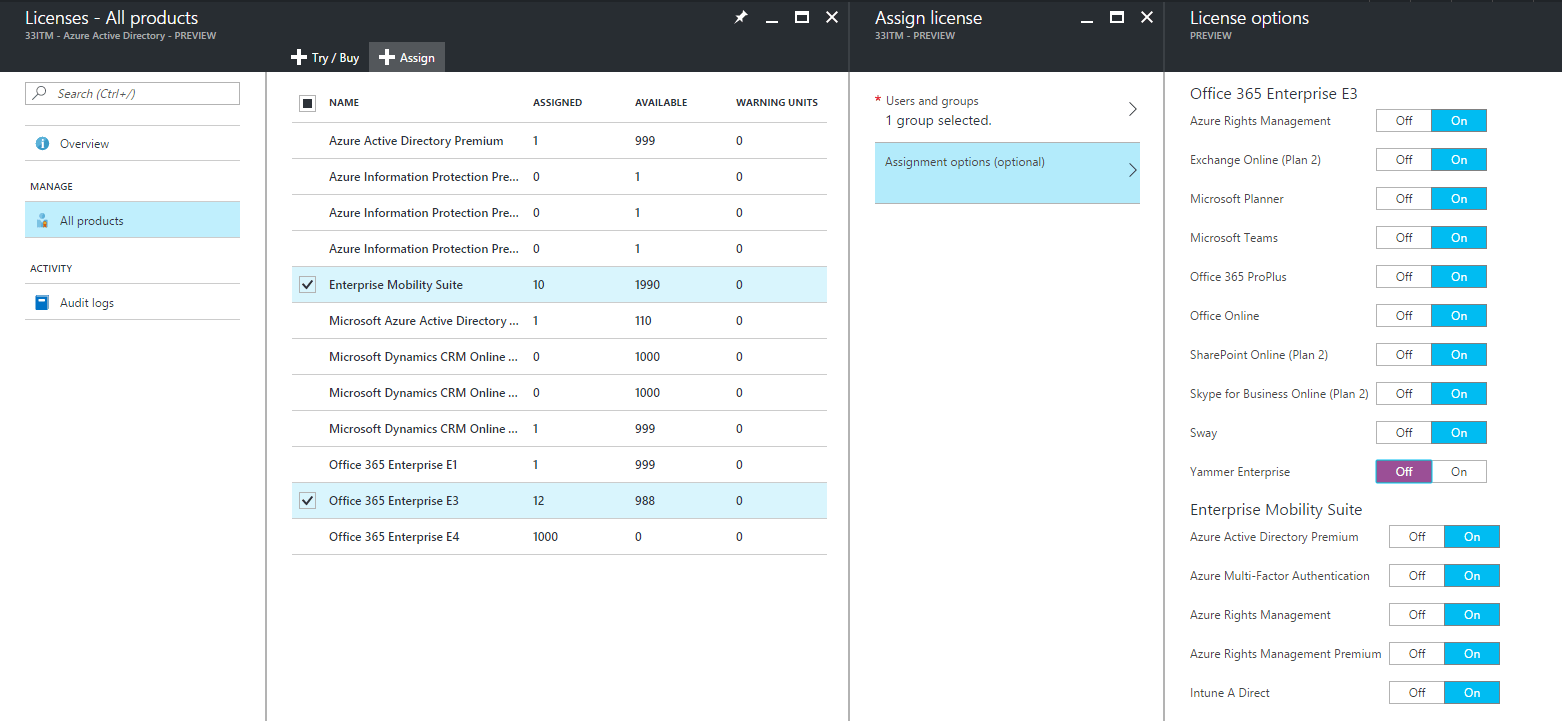Enable Yammer Enterprise by clicking On
Screen dimensions: 1562x721
[1458, 471]
